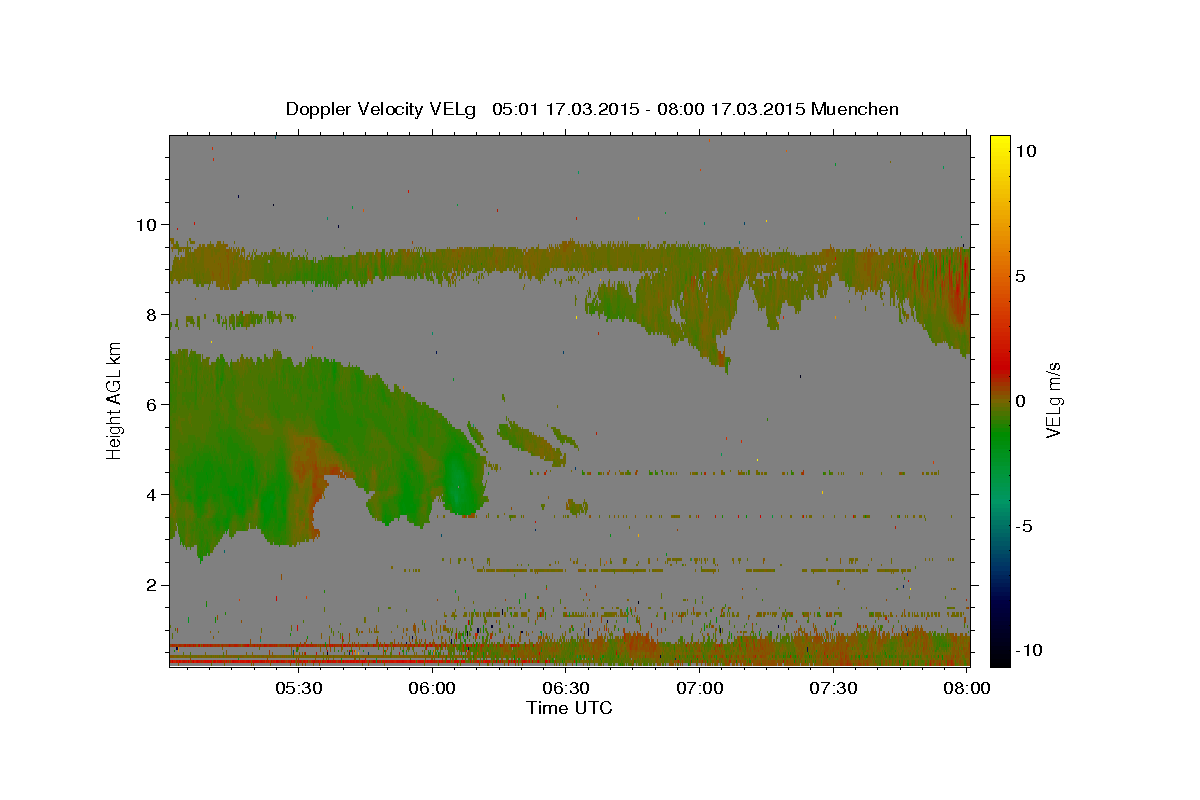
Task: Click the 07:30 time tick label
Action: coord(833,688)
